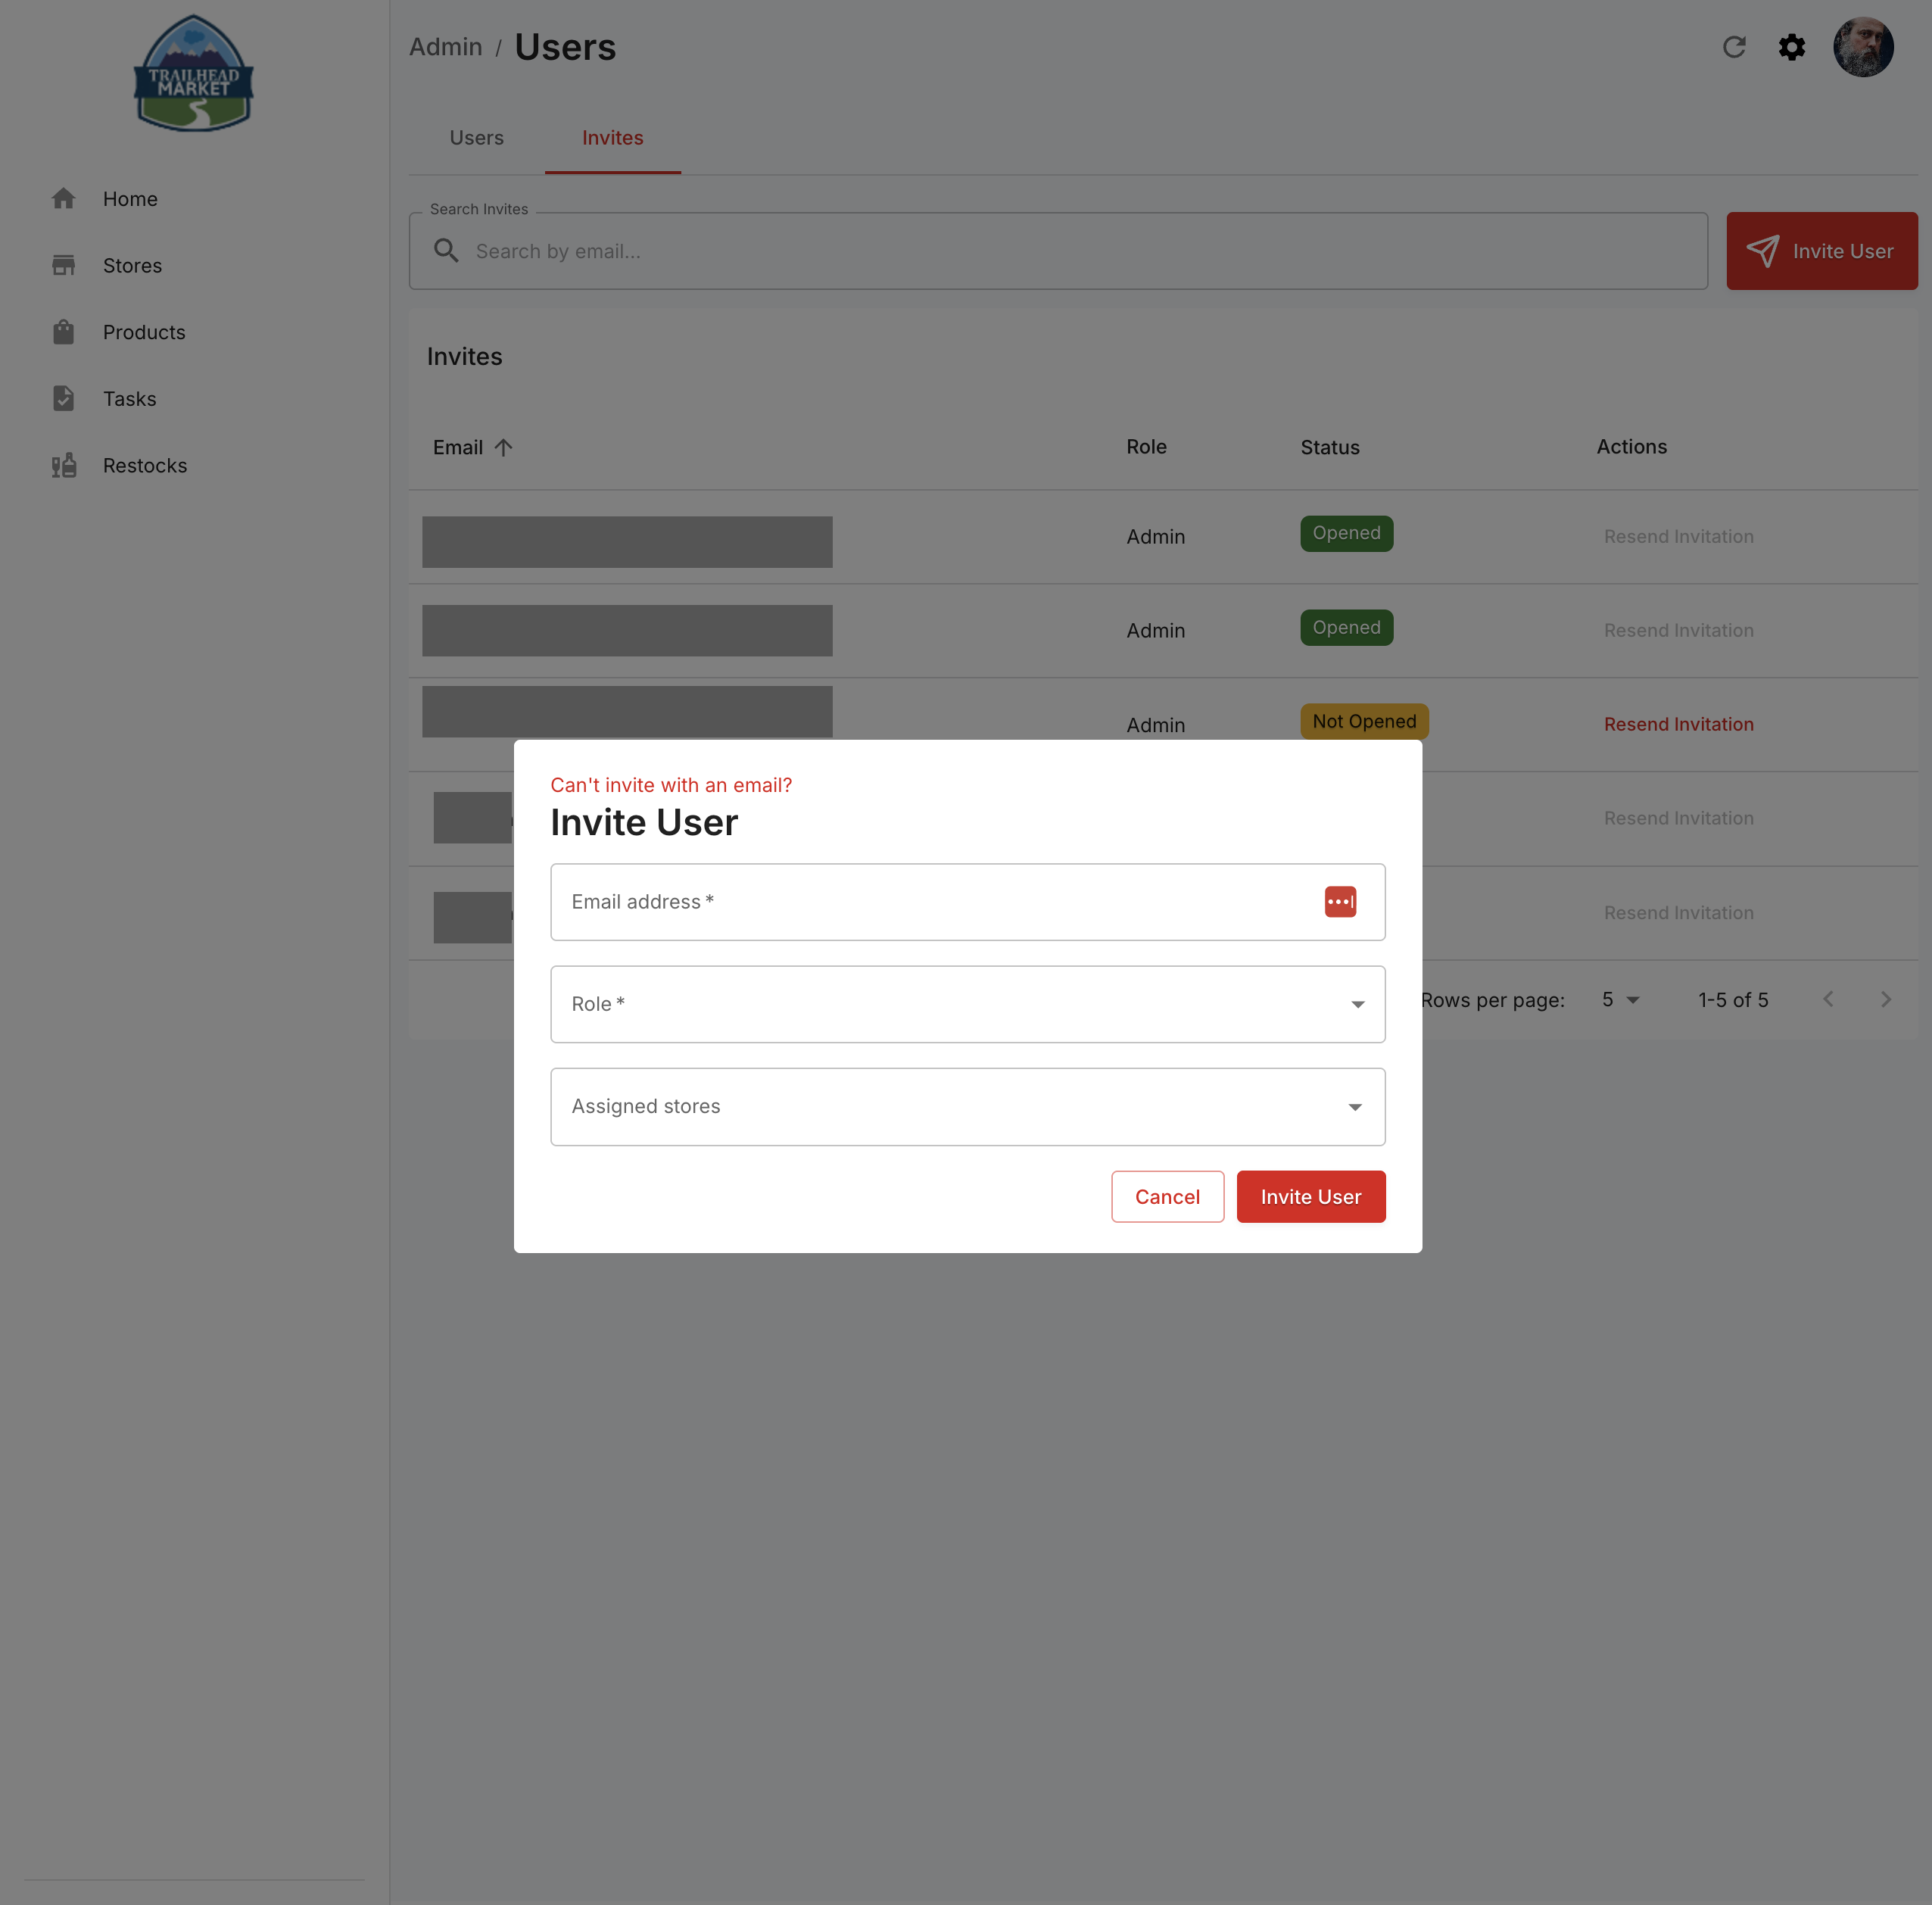
Task: Click the Products shopping bag icon
Action: pos(64,332)
